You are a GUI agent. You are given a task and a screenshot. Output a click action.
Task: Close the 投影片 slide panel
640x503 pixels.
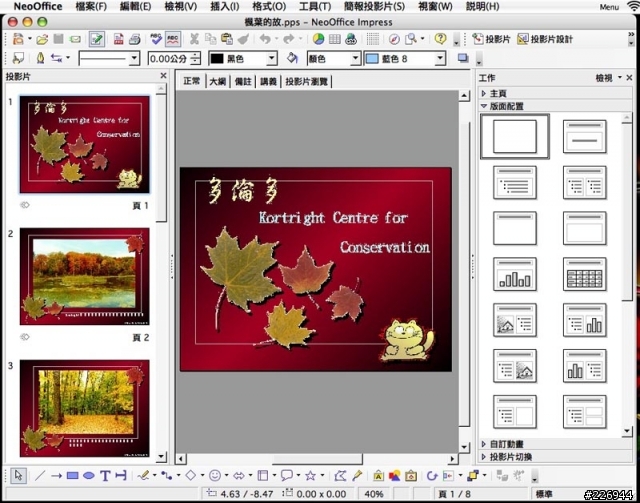[163, 76]
